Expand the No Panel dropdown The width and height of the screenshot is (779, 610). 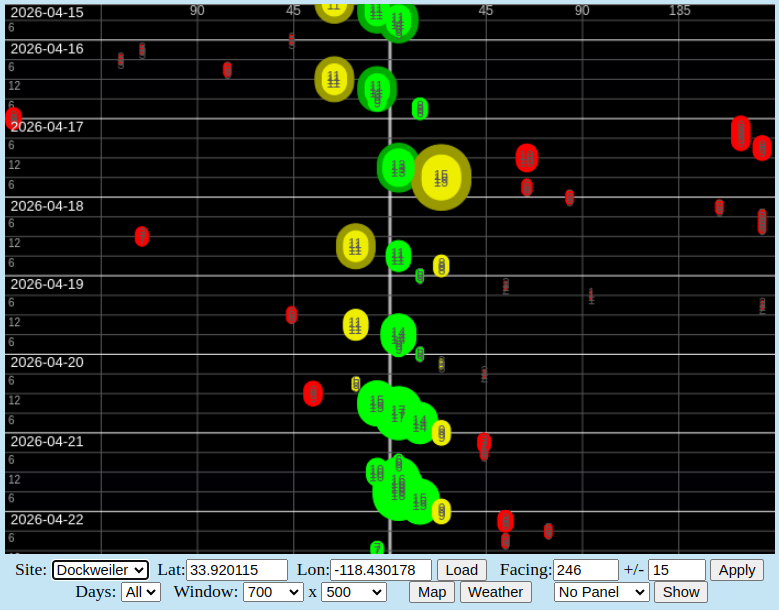pyautogui.click(x=601, y=592)
